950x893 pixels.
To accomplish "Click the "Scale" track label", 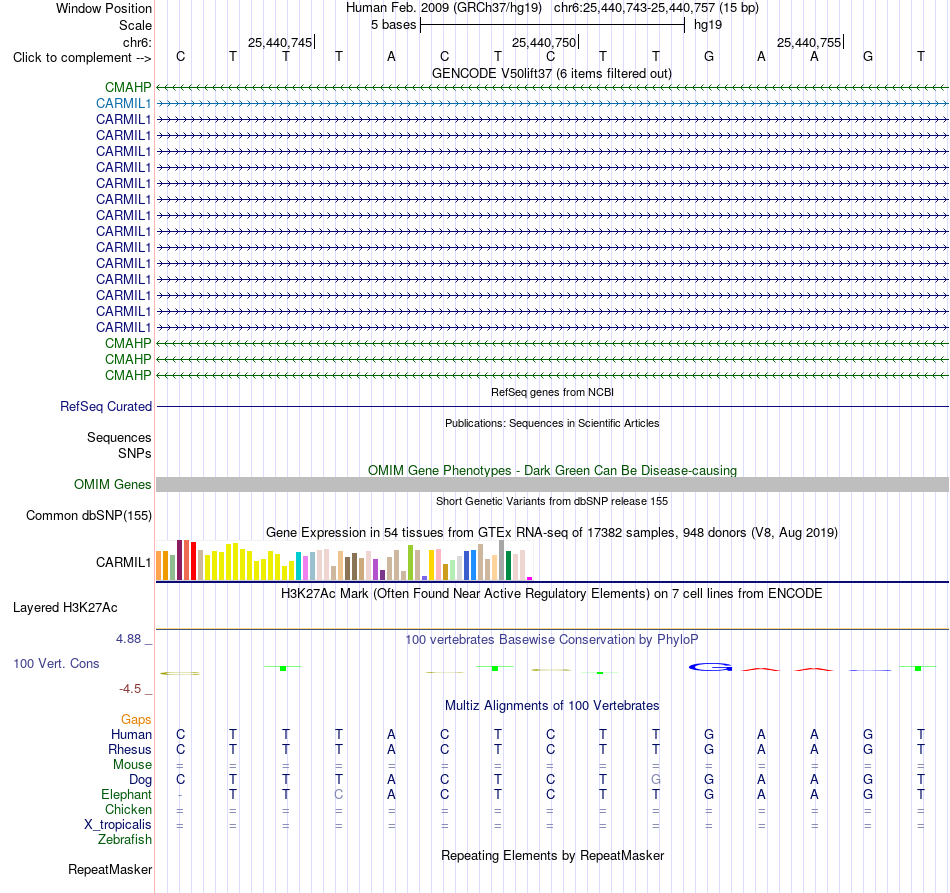I will tap(135, 25).
